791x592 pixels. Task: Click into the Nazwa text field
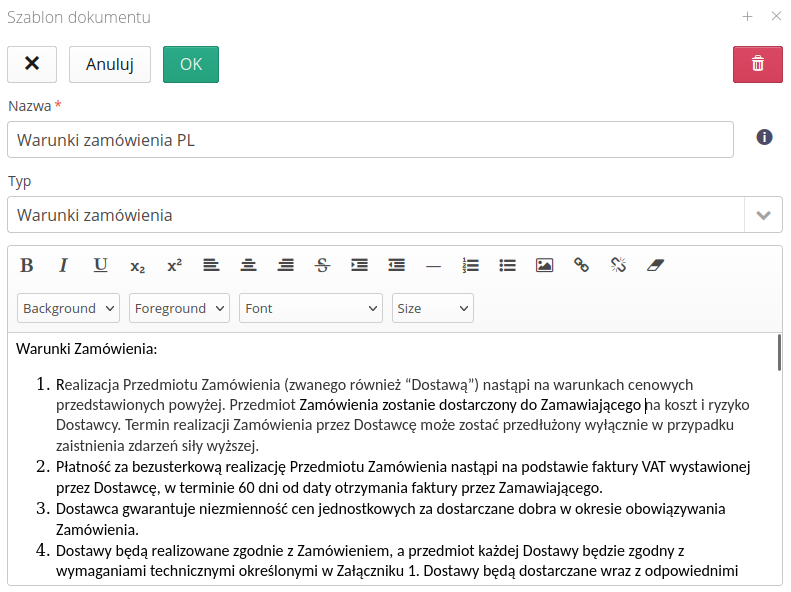pos(370,140)
